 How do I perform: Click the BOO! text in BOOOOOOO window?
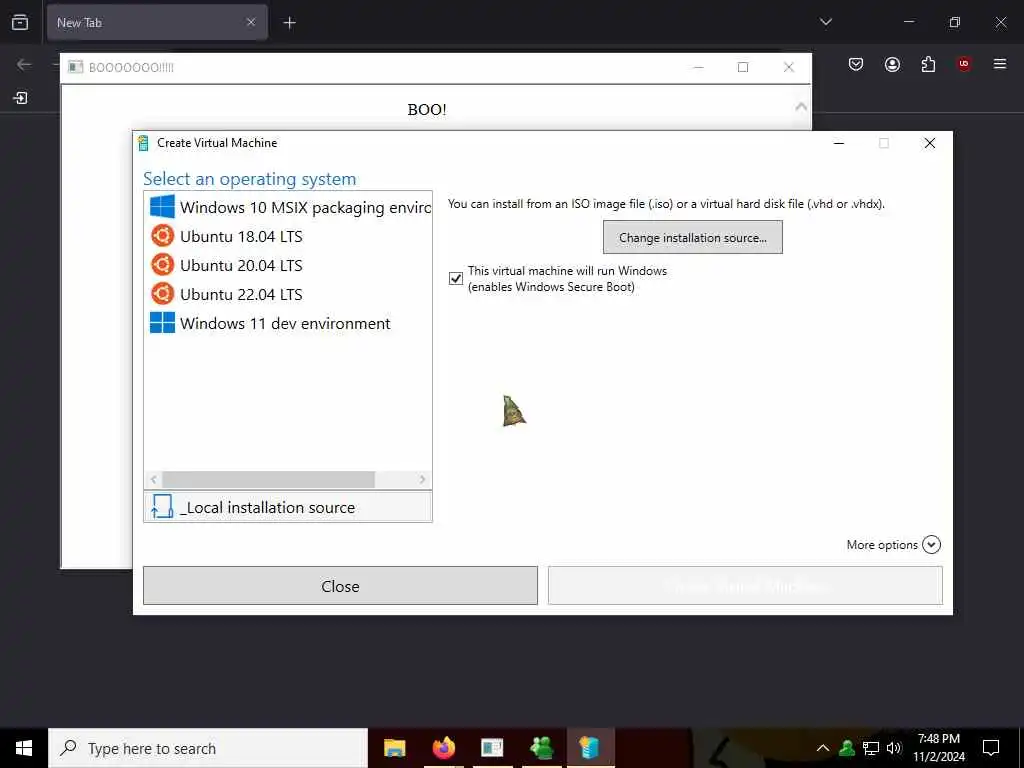427,109
